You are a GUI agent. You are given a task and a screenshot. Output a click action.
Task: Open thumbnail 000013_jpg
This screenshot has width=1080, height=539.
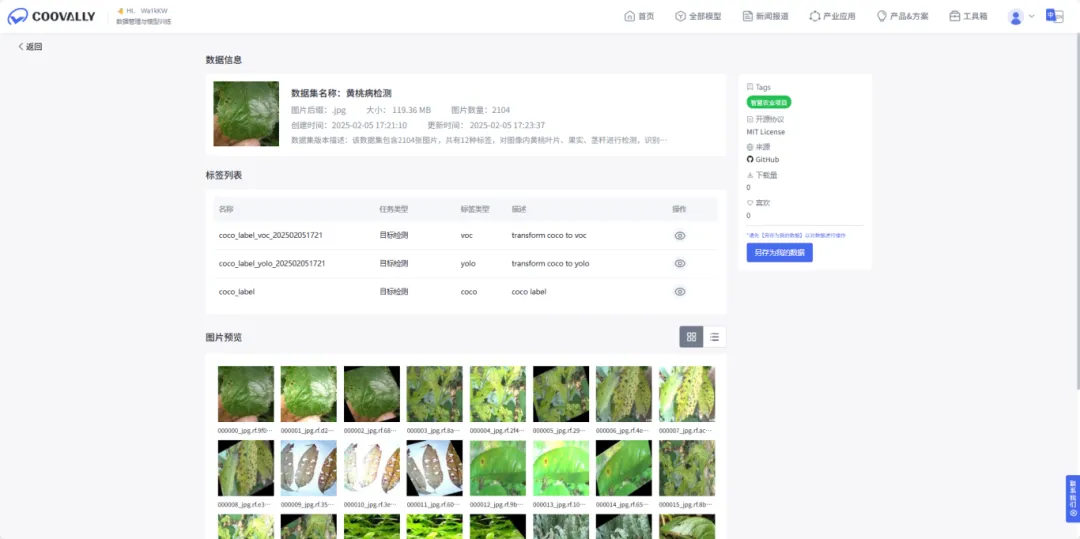(x=561, y=468)
